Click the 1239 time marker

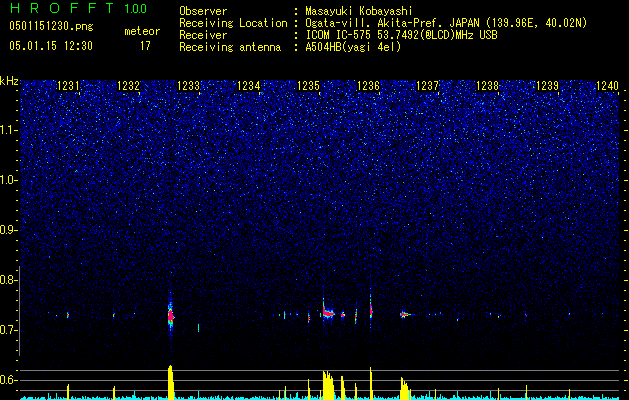pyautogui.click(x=547, y=86)
